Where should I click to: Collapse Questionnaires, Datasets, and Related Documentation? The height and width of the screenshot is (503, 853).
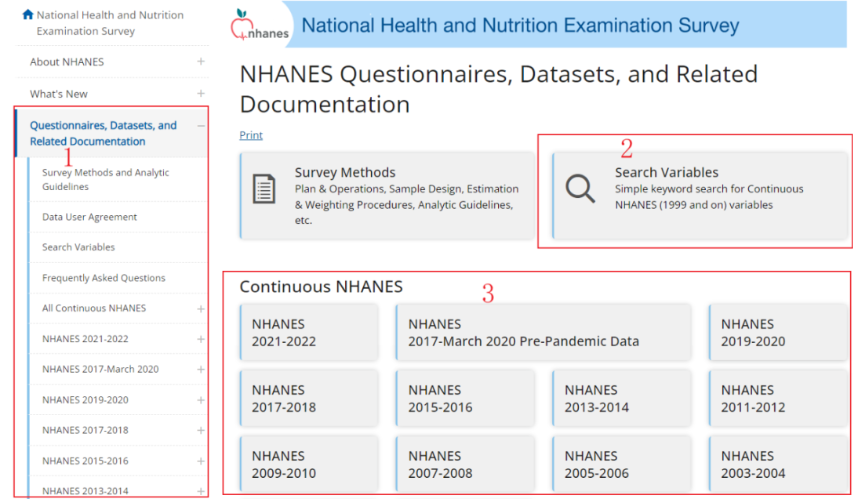pos(201,126)
